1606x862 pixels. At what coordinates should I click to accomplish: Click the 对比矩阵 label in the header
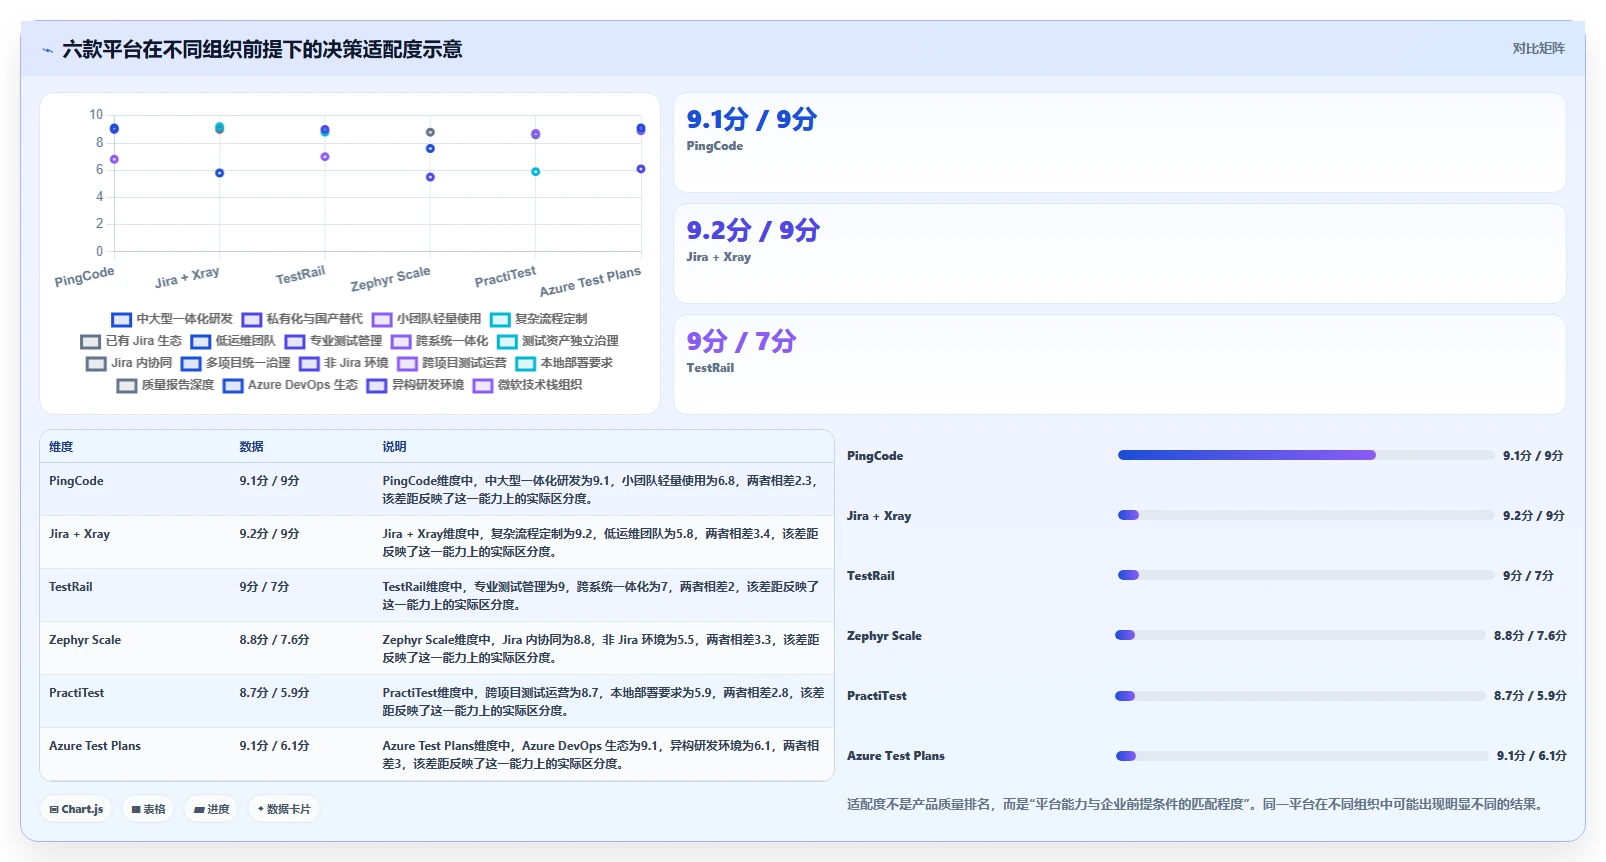pyautogui.click(x=1538, y=48)
